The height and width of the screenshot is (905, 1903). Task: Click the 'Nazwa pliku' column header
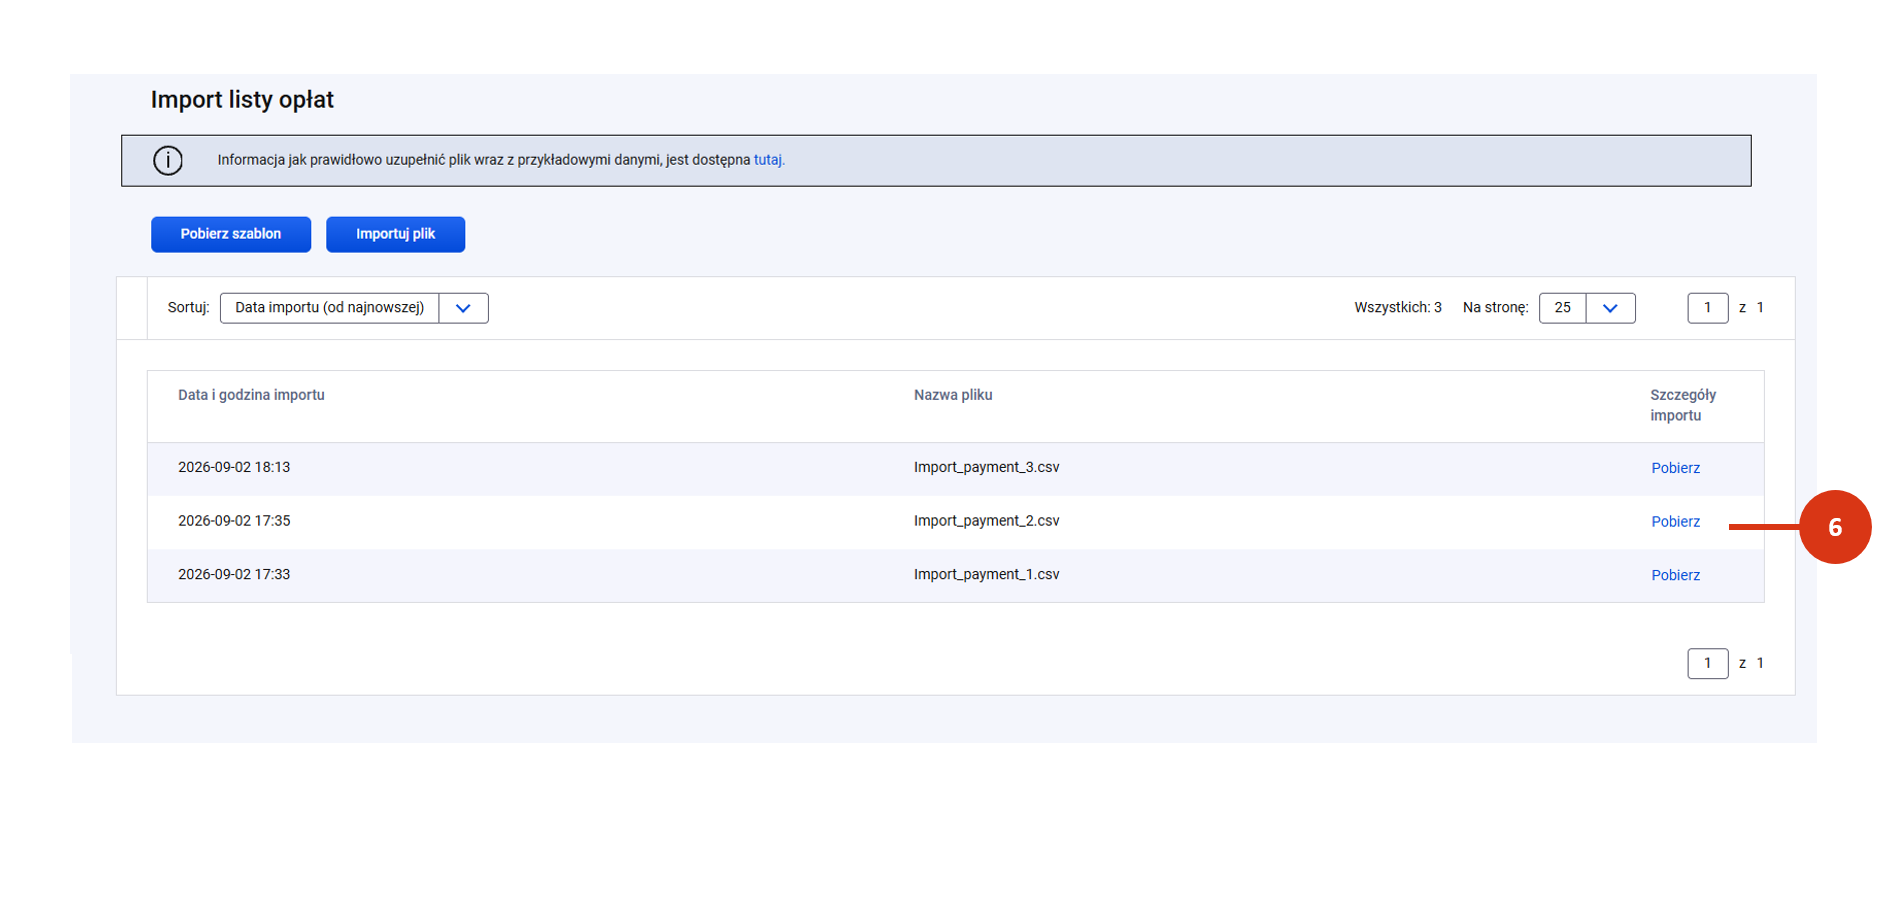[953, 395]
